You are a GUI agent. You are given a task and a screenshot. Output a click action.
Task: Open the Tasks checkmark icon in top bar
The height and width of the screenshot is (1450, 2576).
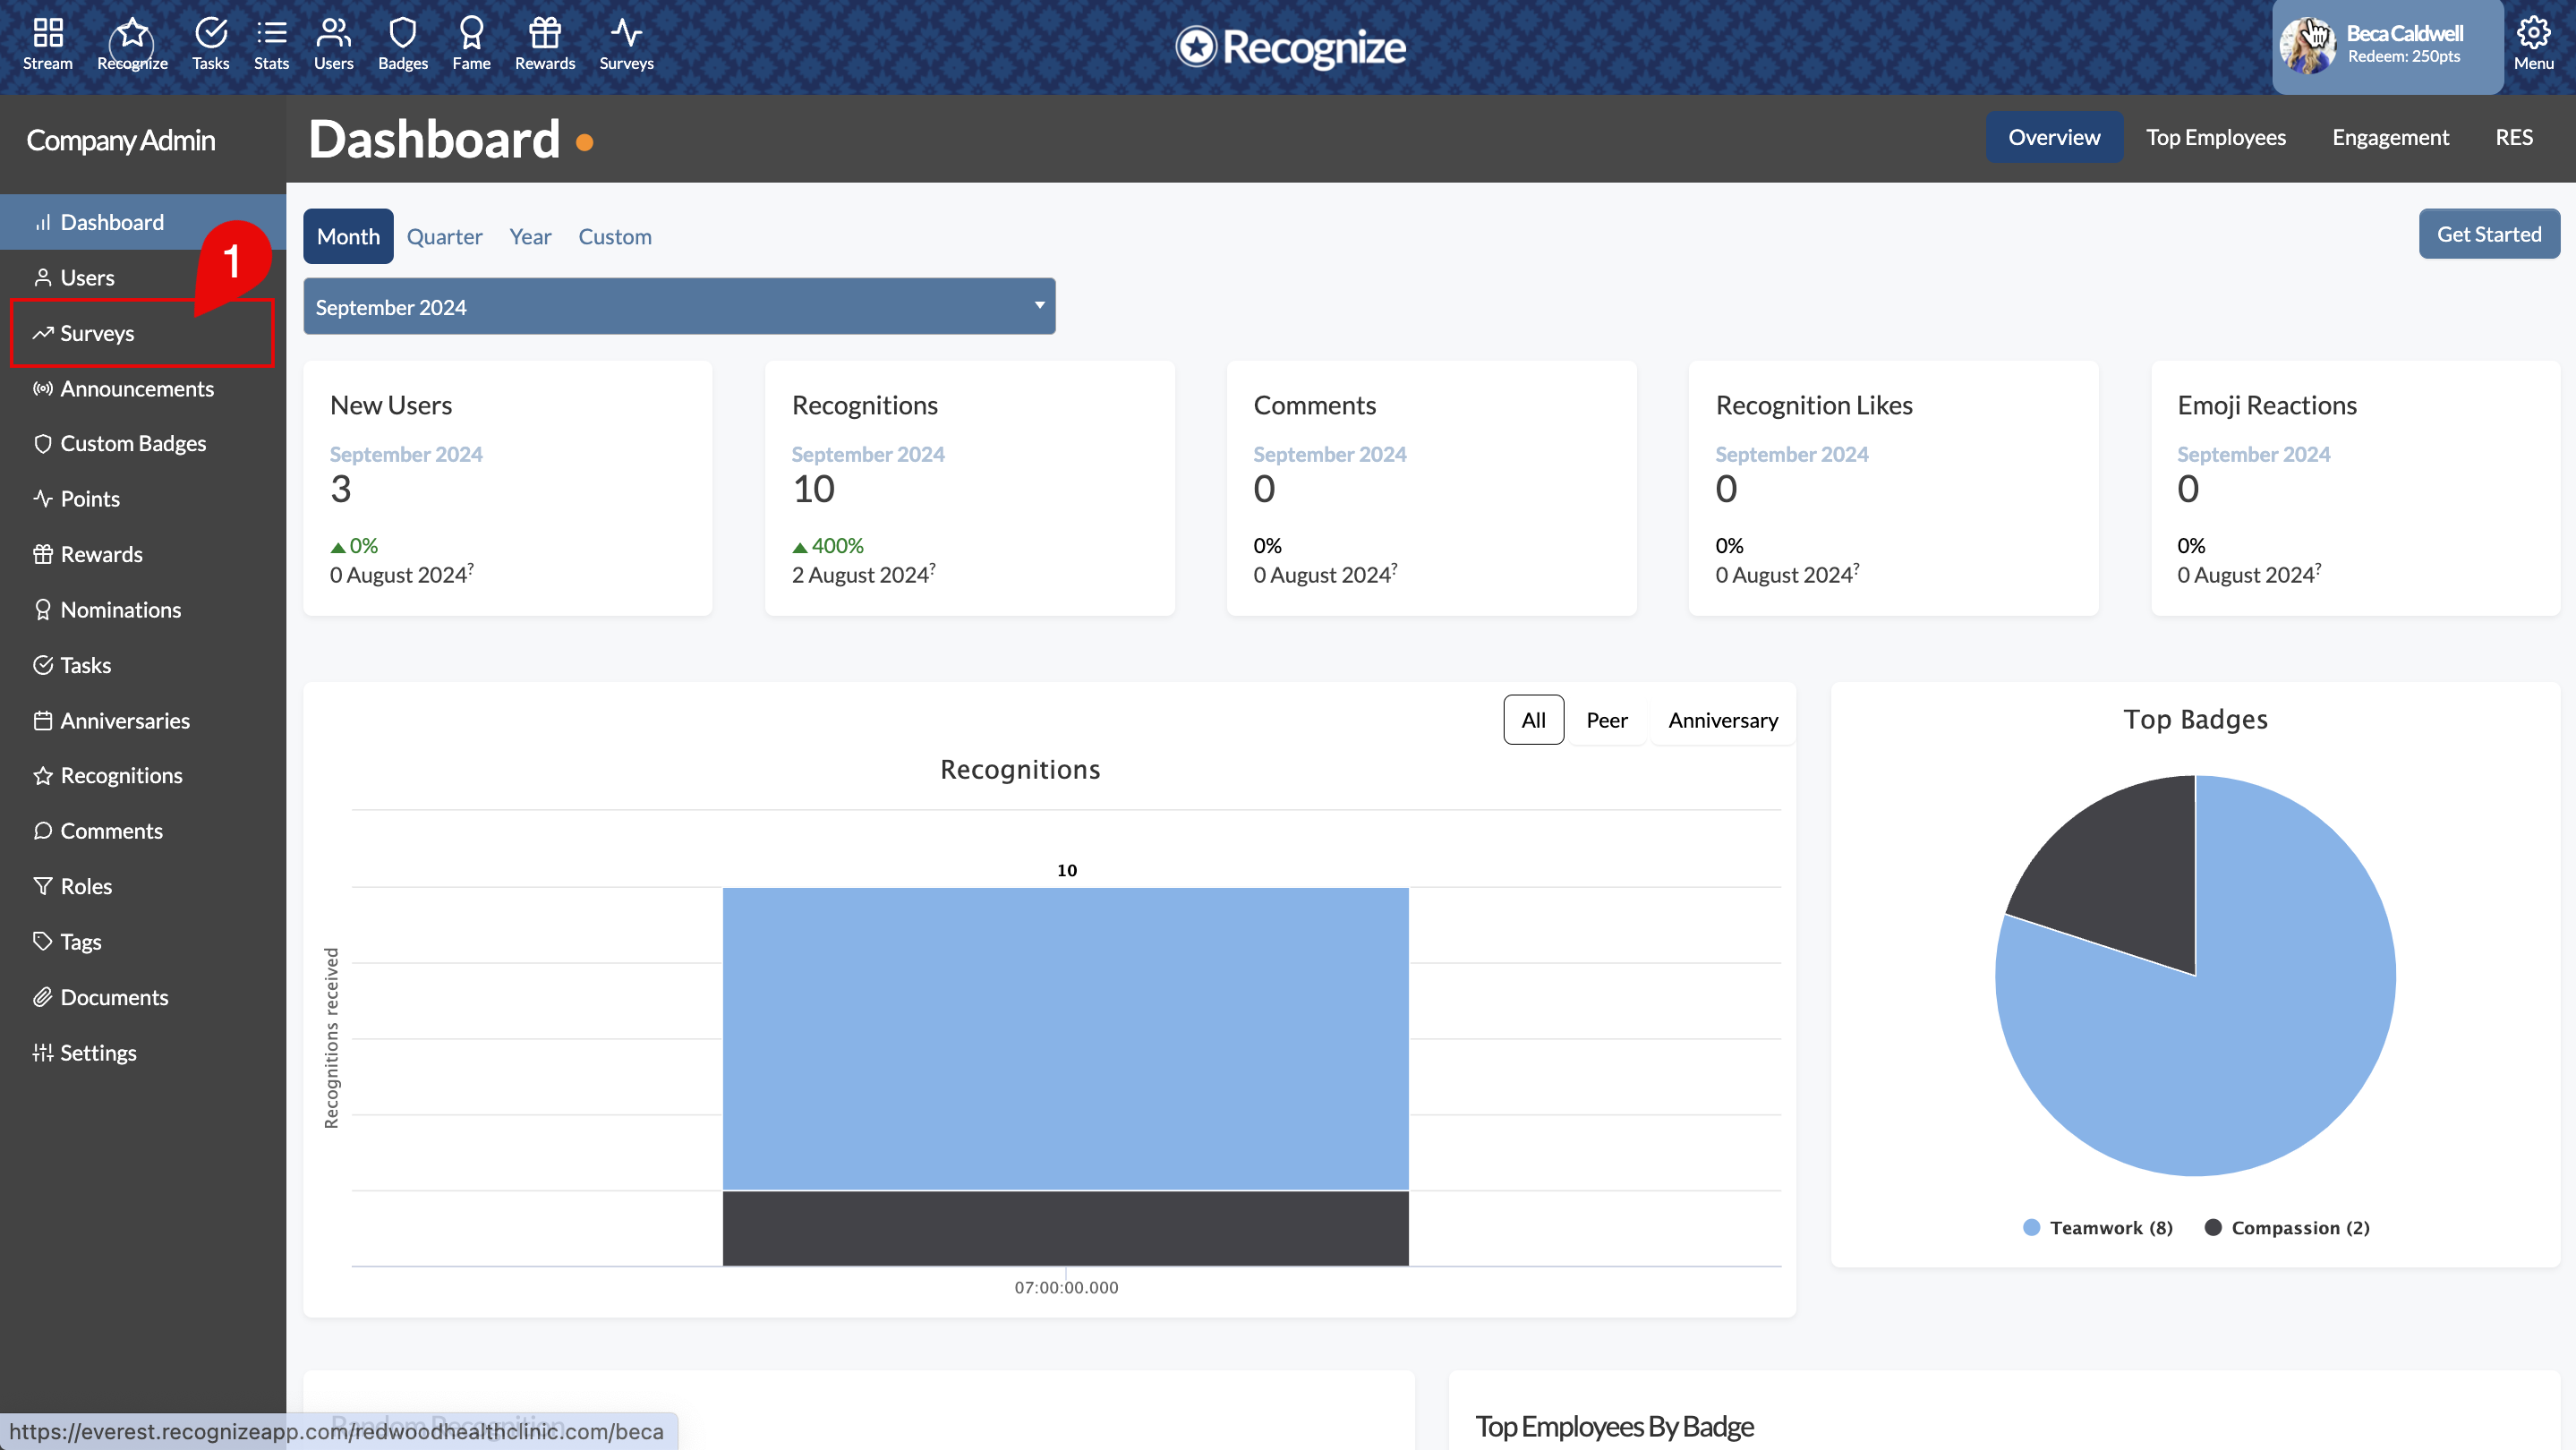(211, 44)
